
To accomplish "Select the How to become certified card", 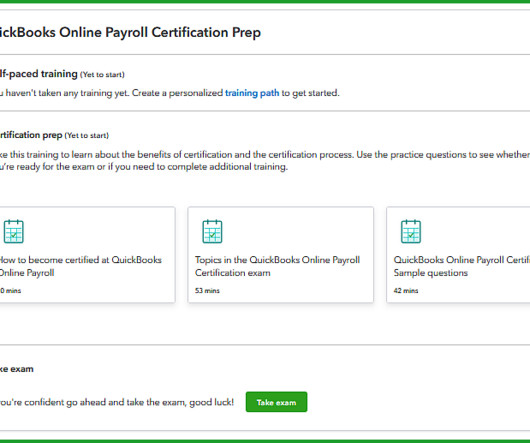I will tap(88, 255).
